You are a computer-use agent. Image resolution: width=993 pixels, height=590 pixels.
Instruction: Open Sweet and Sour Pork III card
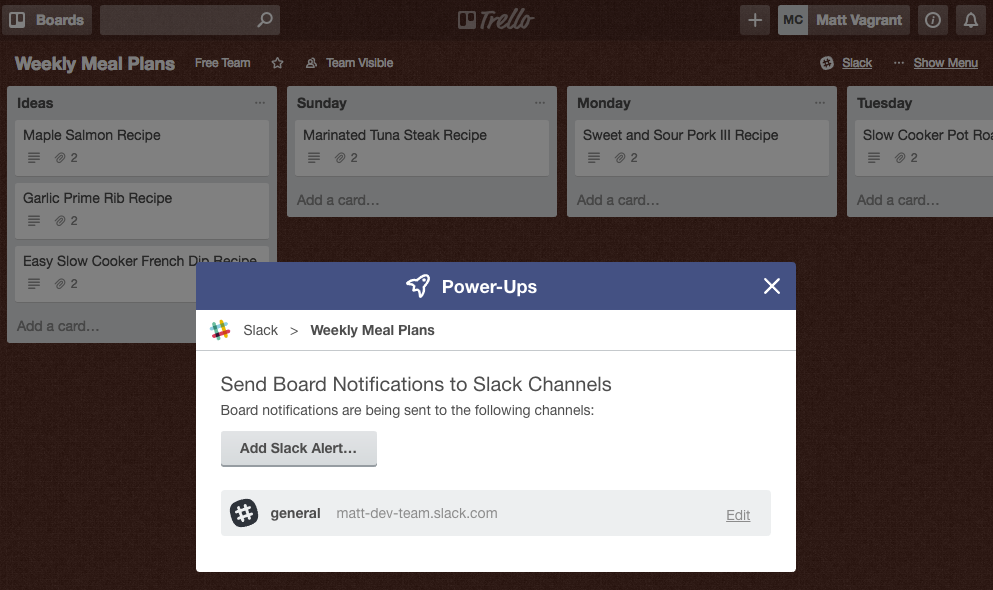pyautogui.click(x=702, y=148)
